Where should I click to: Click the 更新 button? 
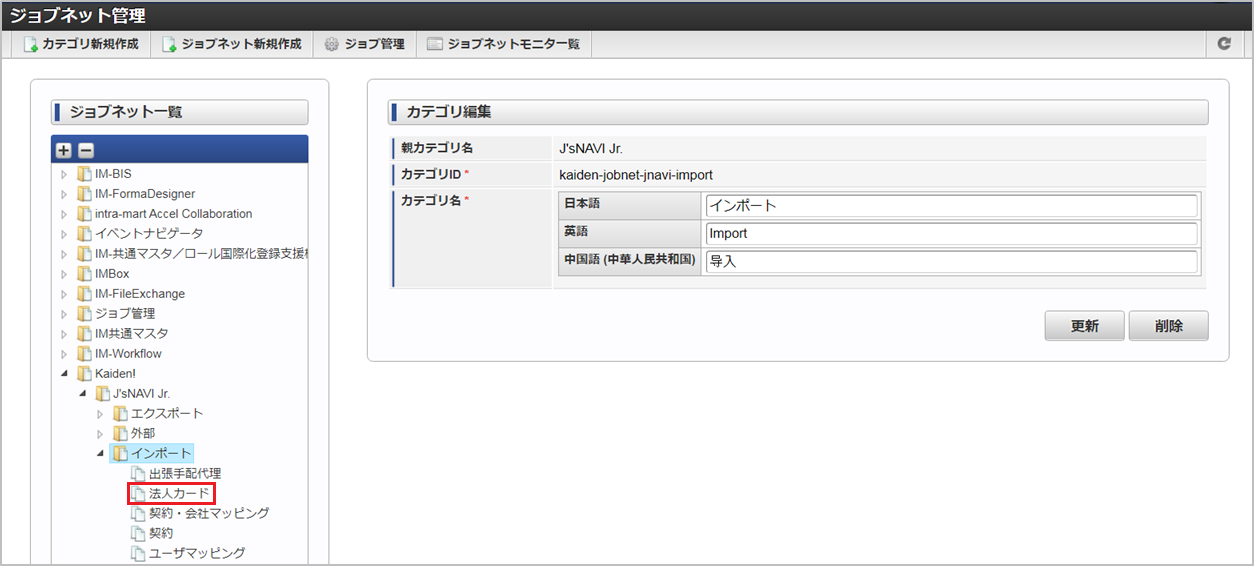[1084, 326]
